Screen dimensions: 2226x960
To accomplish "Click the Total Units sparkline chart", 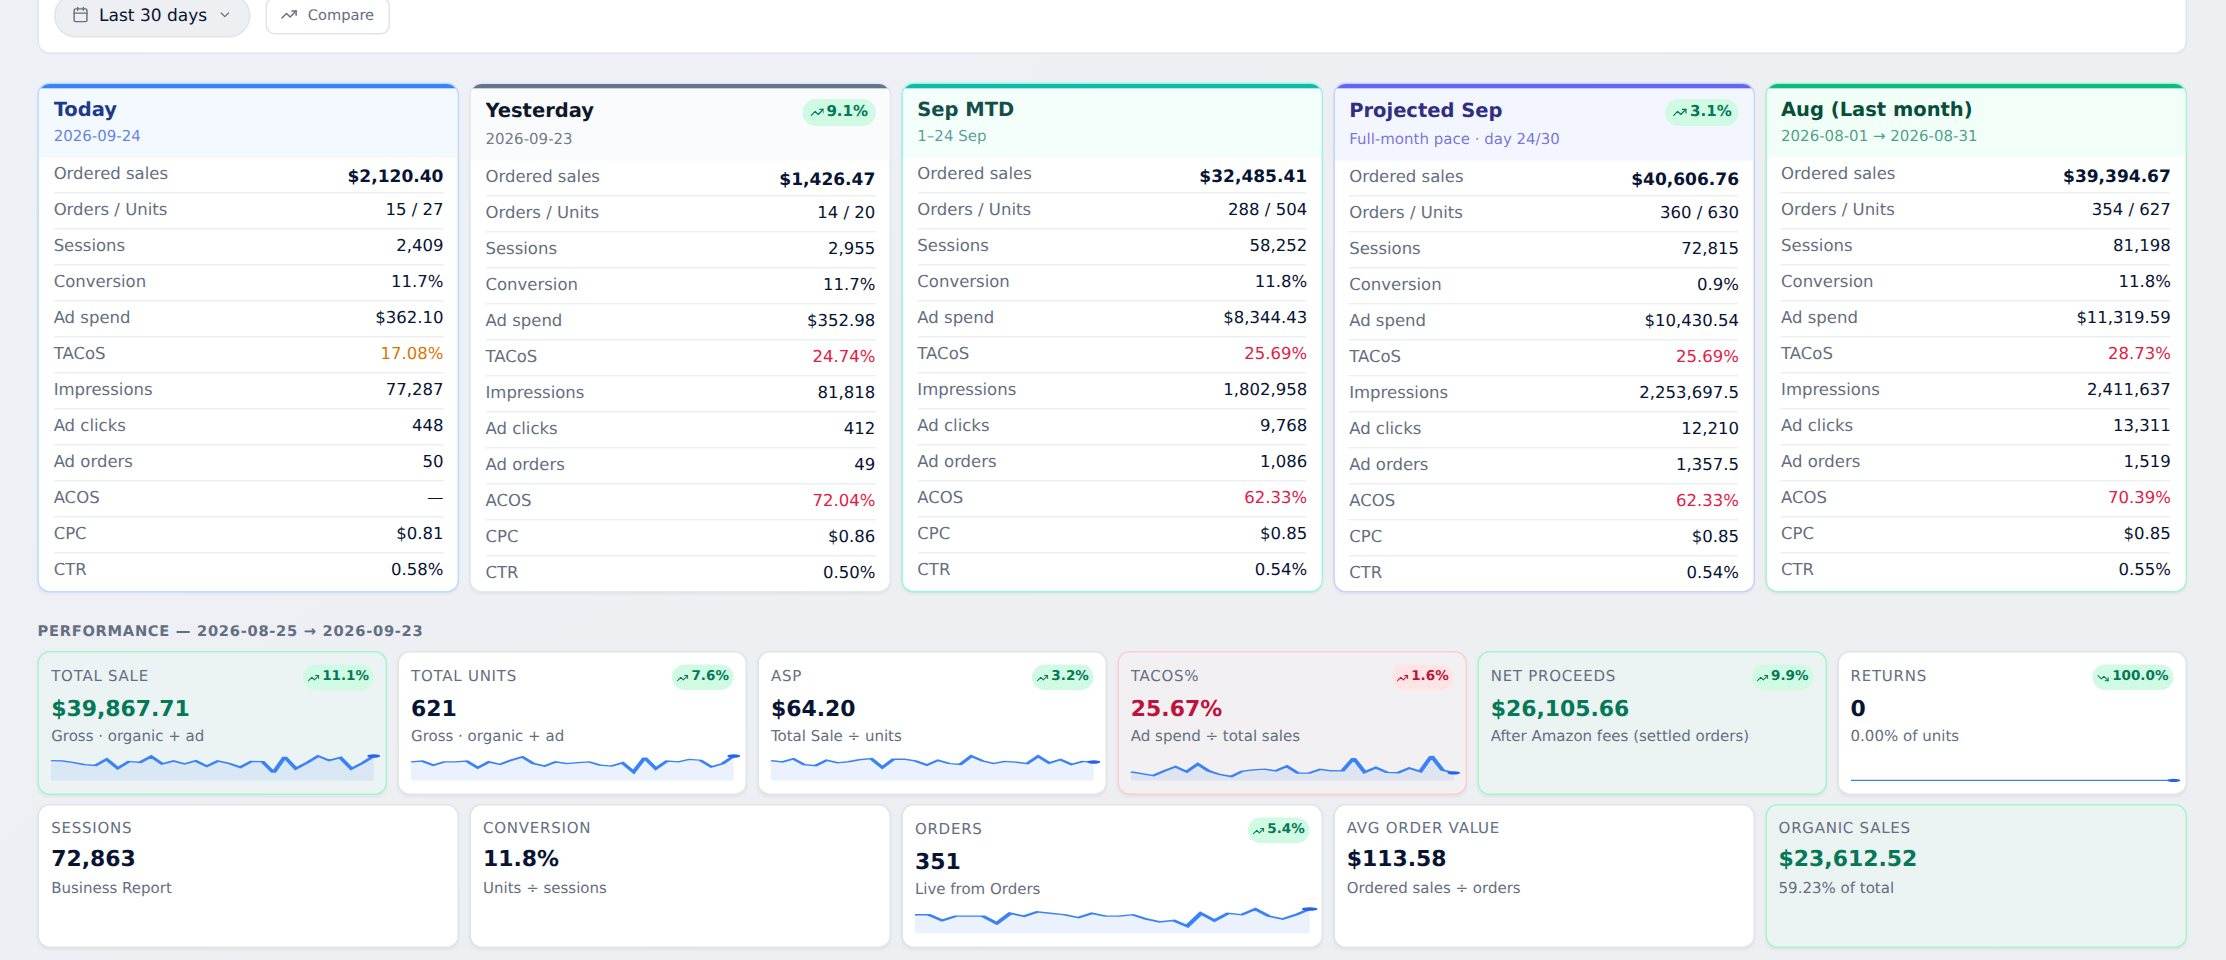I will [573, 766].
